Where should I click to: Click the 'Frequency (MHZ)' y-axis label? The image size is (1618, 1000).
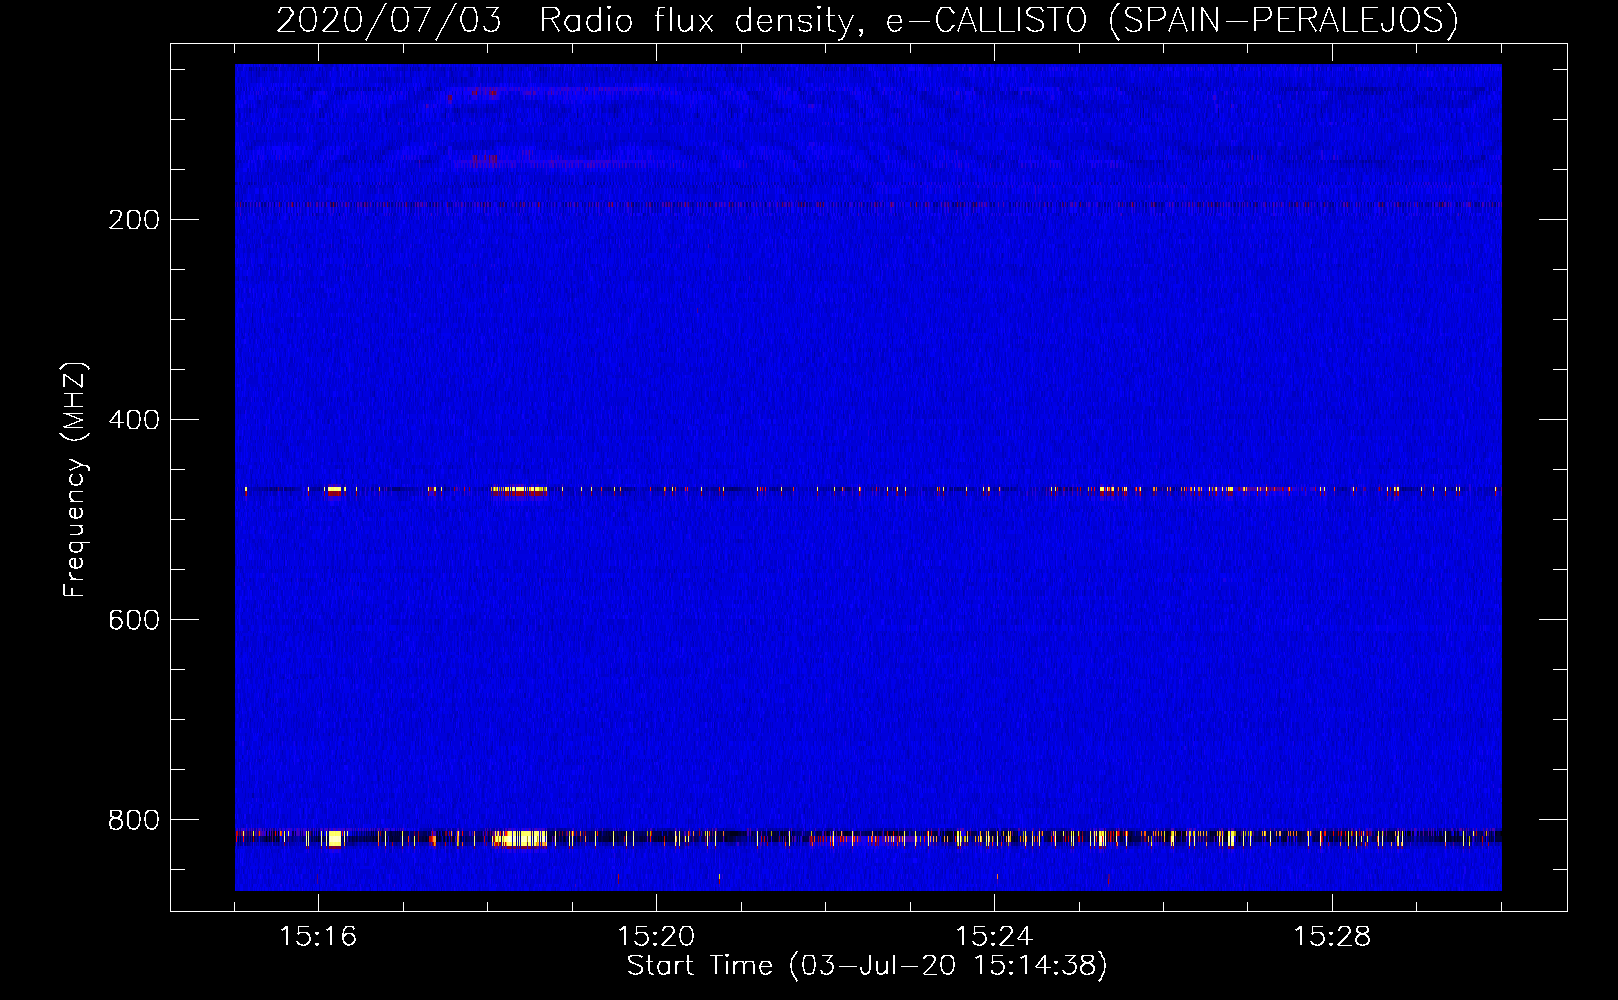coord(75,480)
